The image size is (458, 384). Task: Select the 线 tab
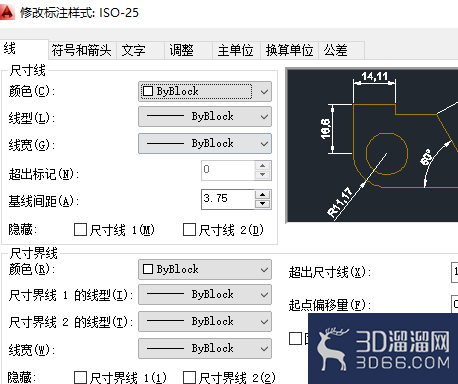[24, 49]
